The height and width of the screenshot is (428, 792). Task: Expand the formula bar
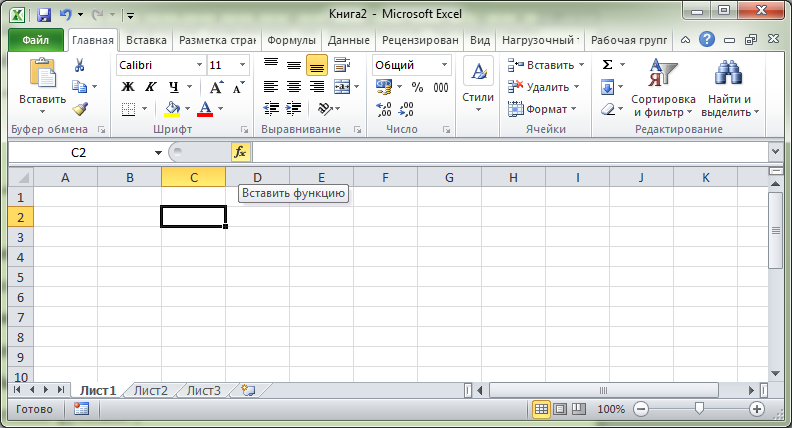point(775,151)
